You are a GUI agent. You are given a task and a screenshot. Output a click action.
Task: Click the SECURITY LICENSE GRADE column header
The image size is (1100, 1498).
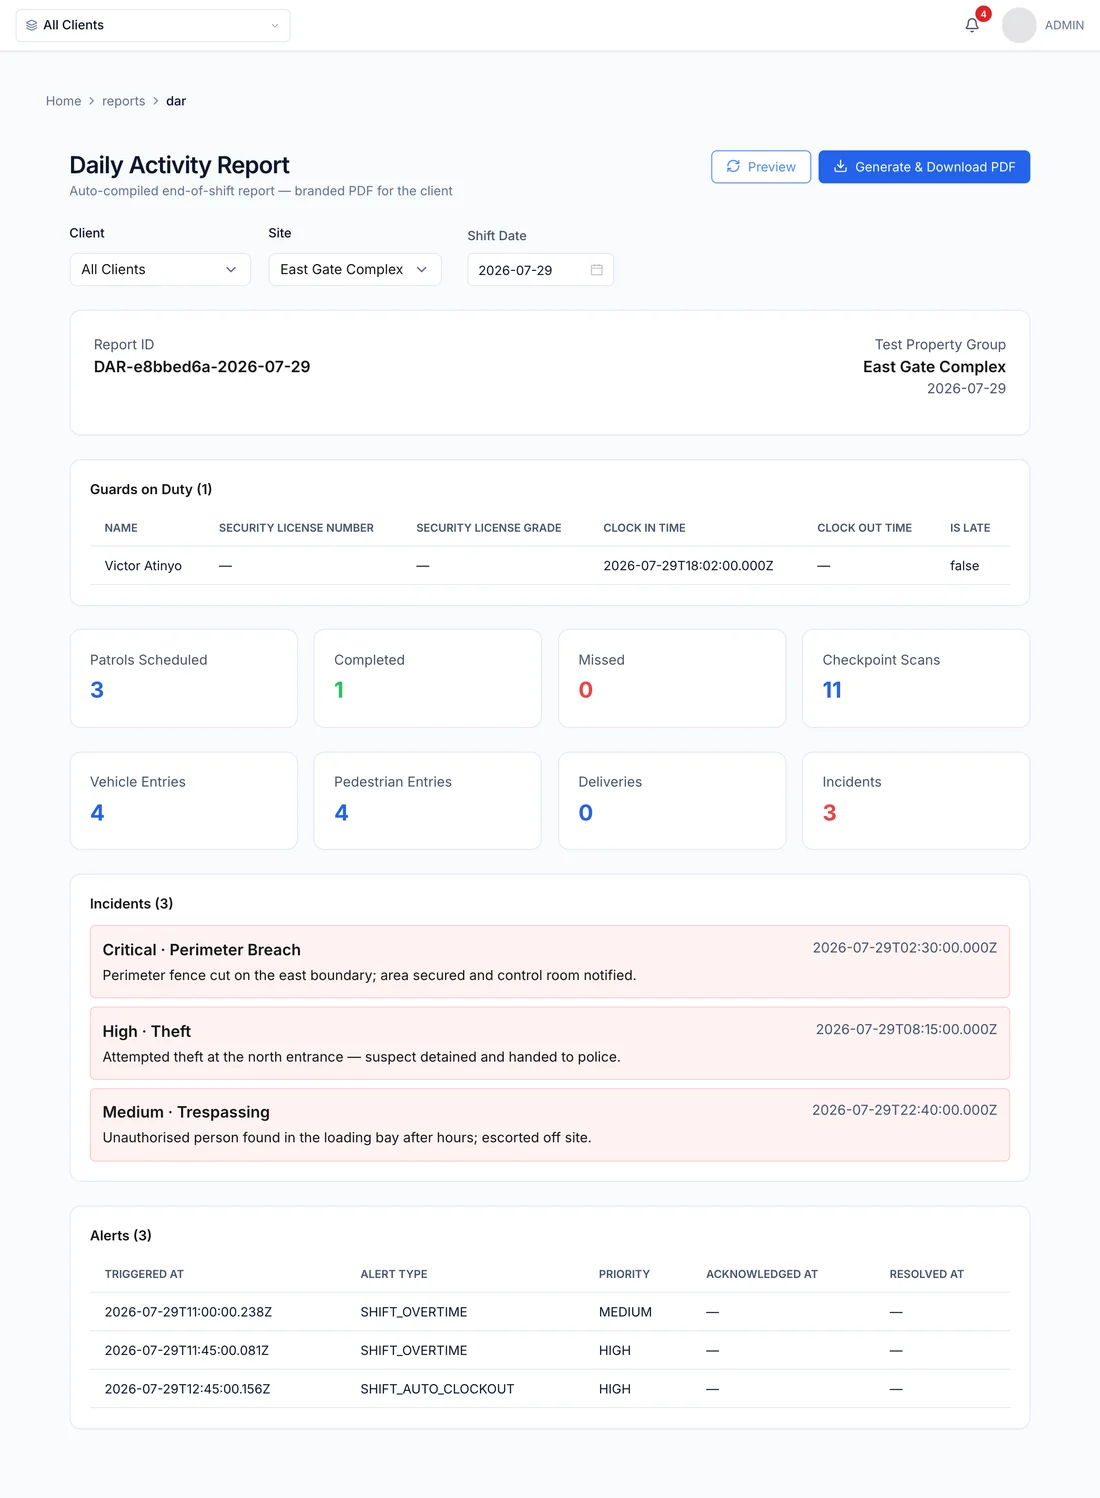[x=489, y=528]
